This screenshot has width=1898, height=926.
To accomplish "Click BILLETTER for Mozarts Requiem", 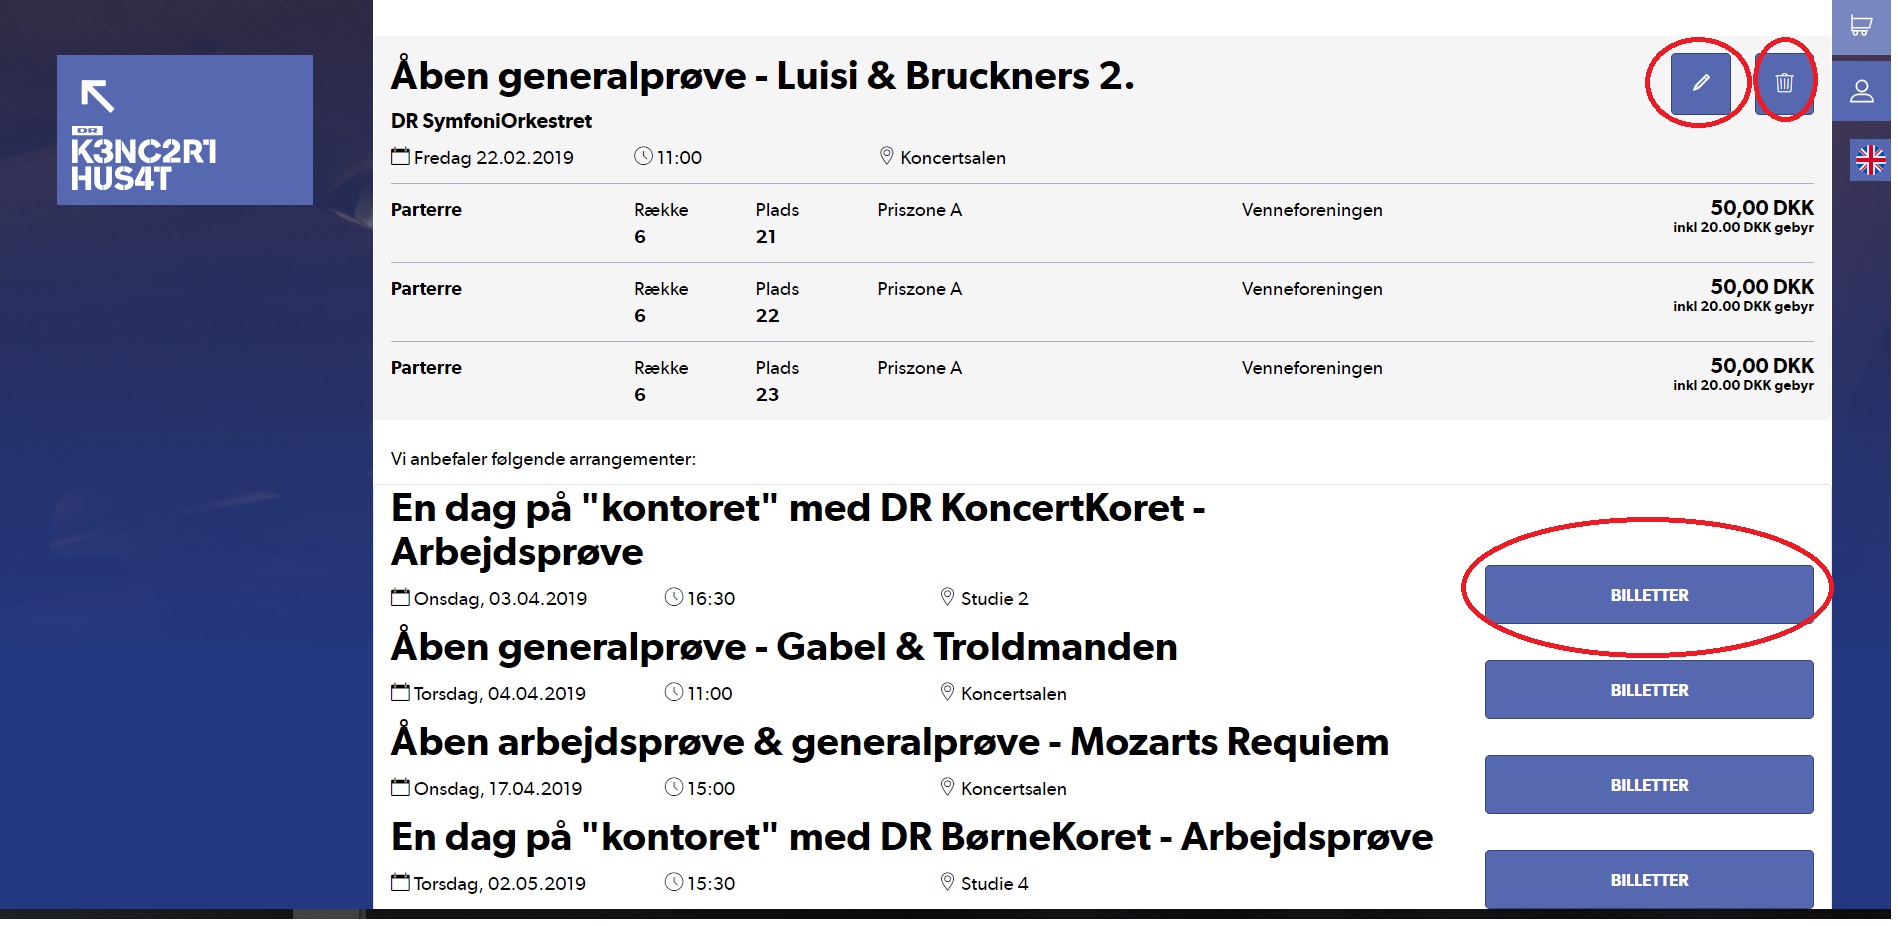I will 1648,785.
